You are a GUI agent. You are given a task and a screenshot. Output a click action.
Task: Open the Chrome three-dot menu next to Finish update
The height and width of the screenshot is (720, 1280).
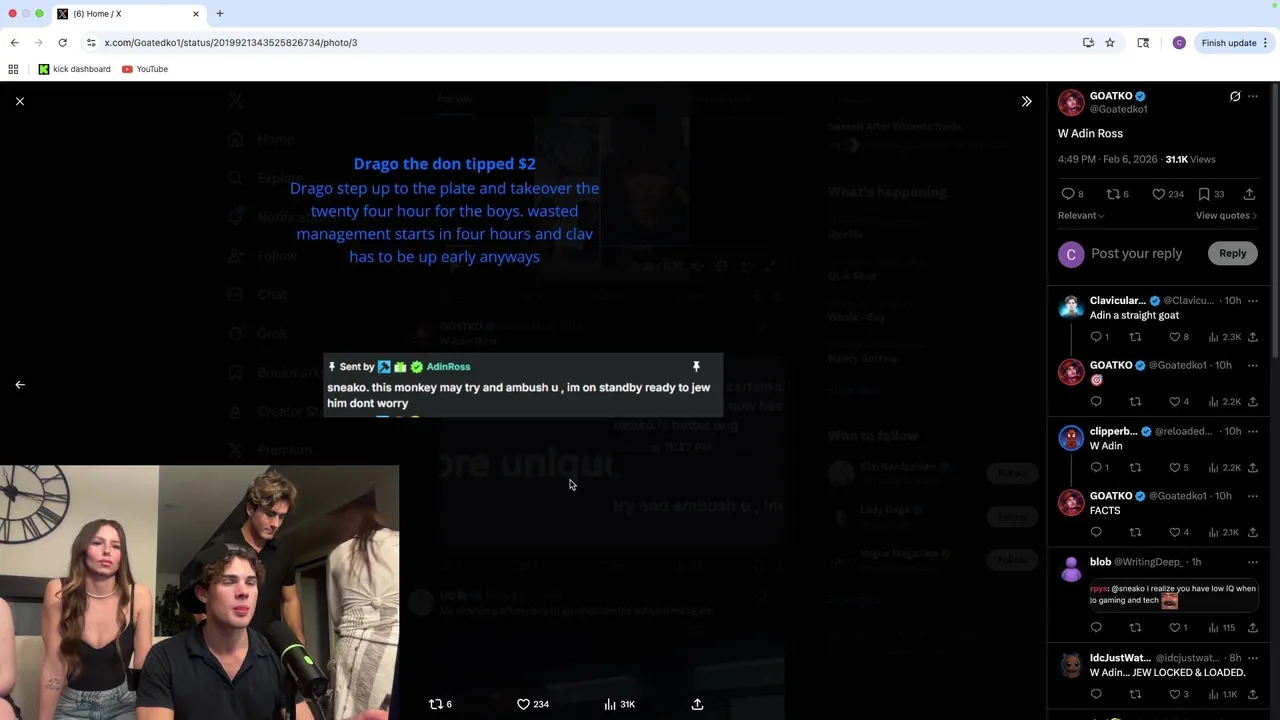pos(1265,43)
